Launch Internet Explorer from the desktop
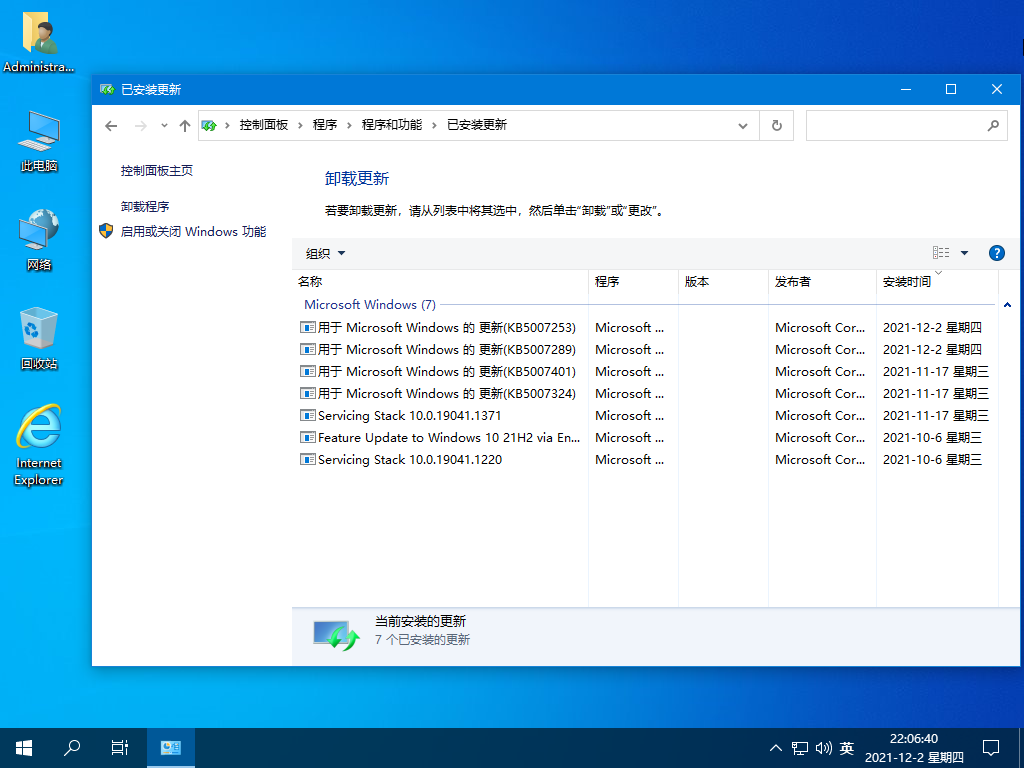The width and height of the screenshot is (1024, 768). click(x=39, y=444)
